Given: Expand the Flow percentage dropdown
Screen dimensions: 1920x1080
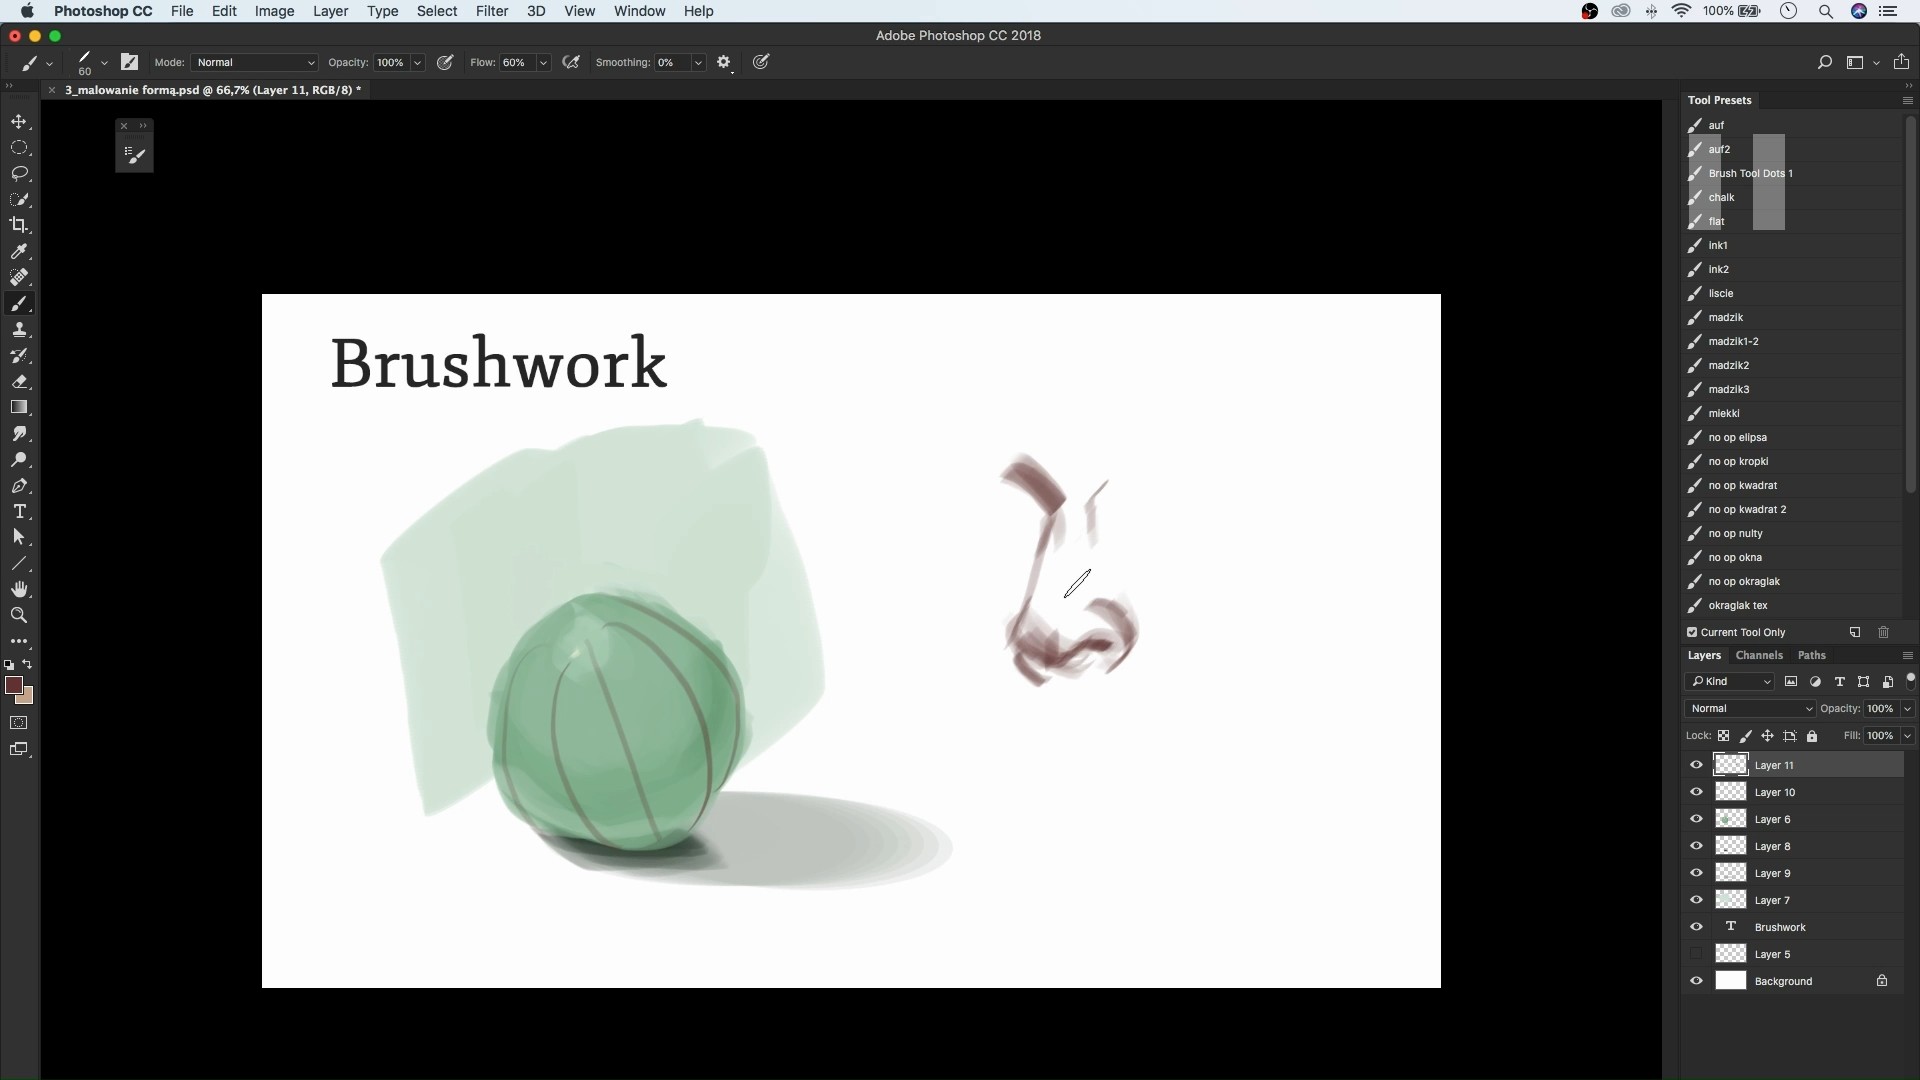Looking at the screenshot, I should point(543,62).
